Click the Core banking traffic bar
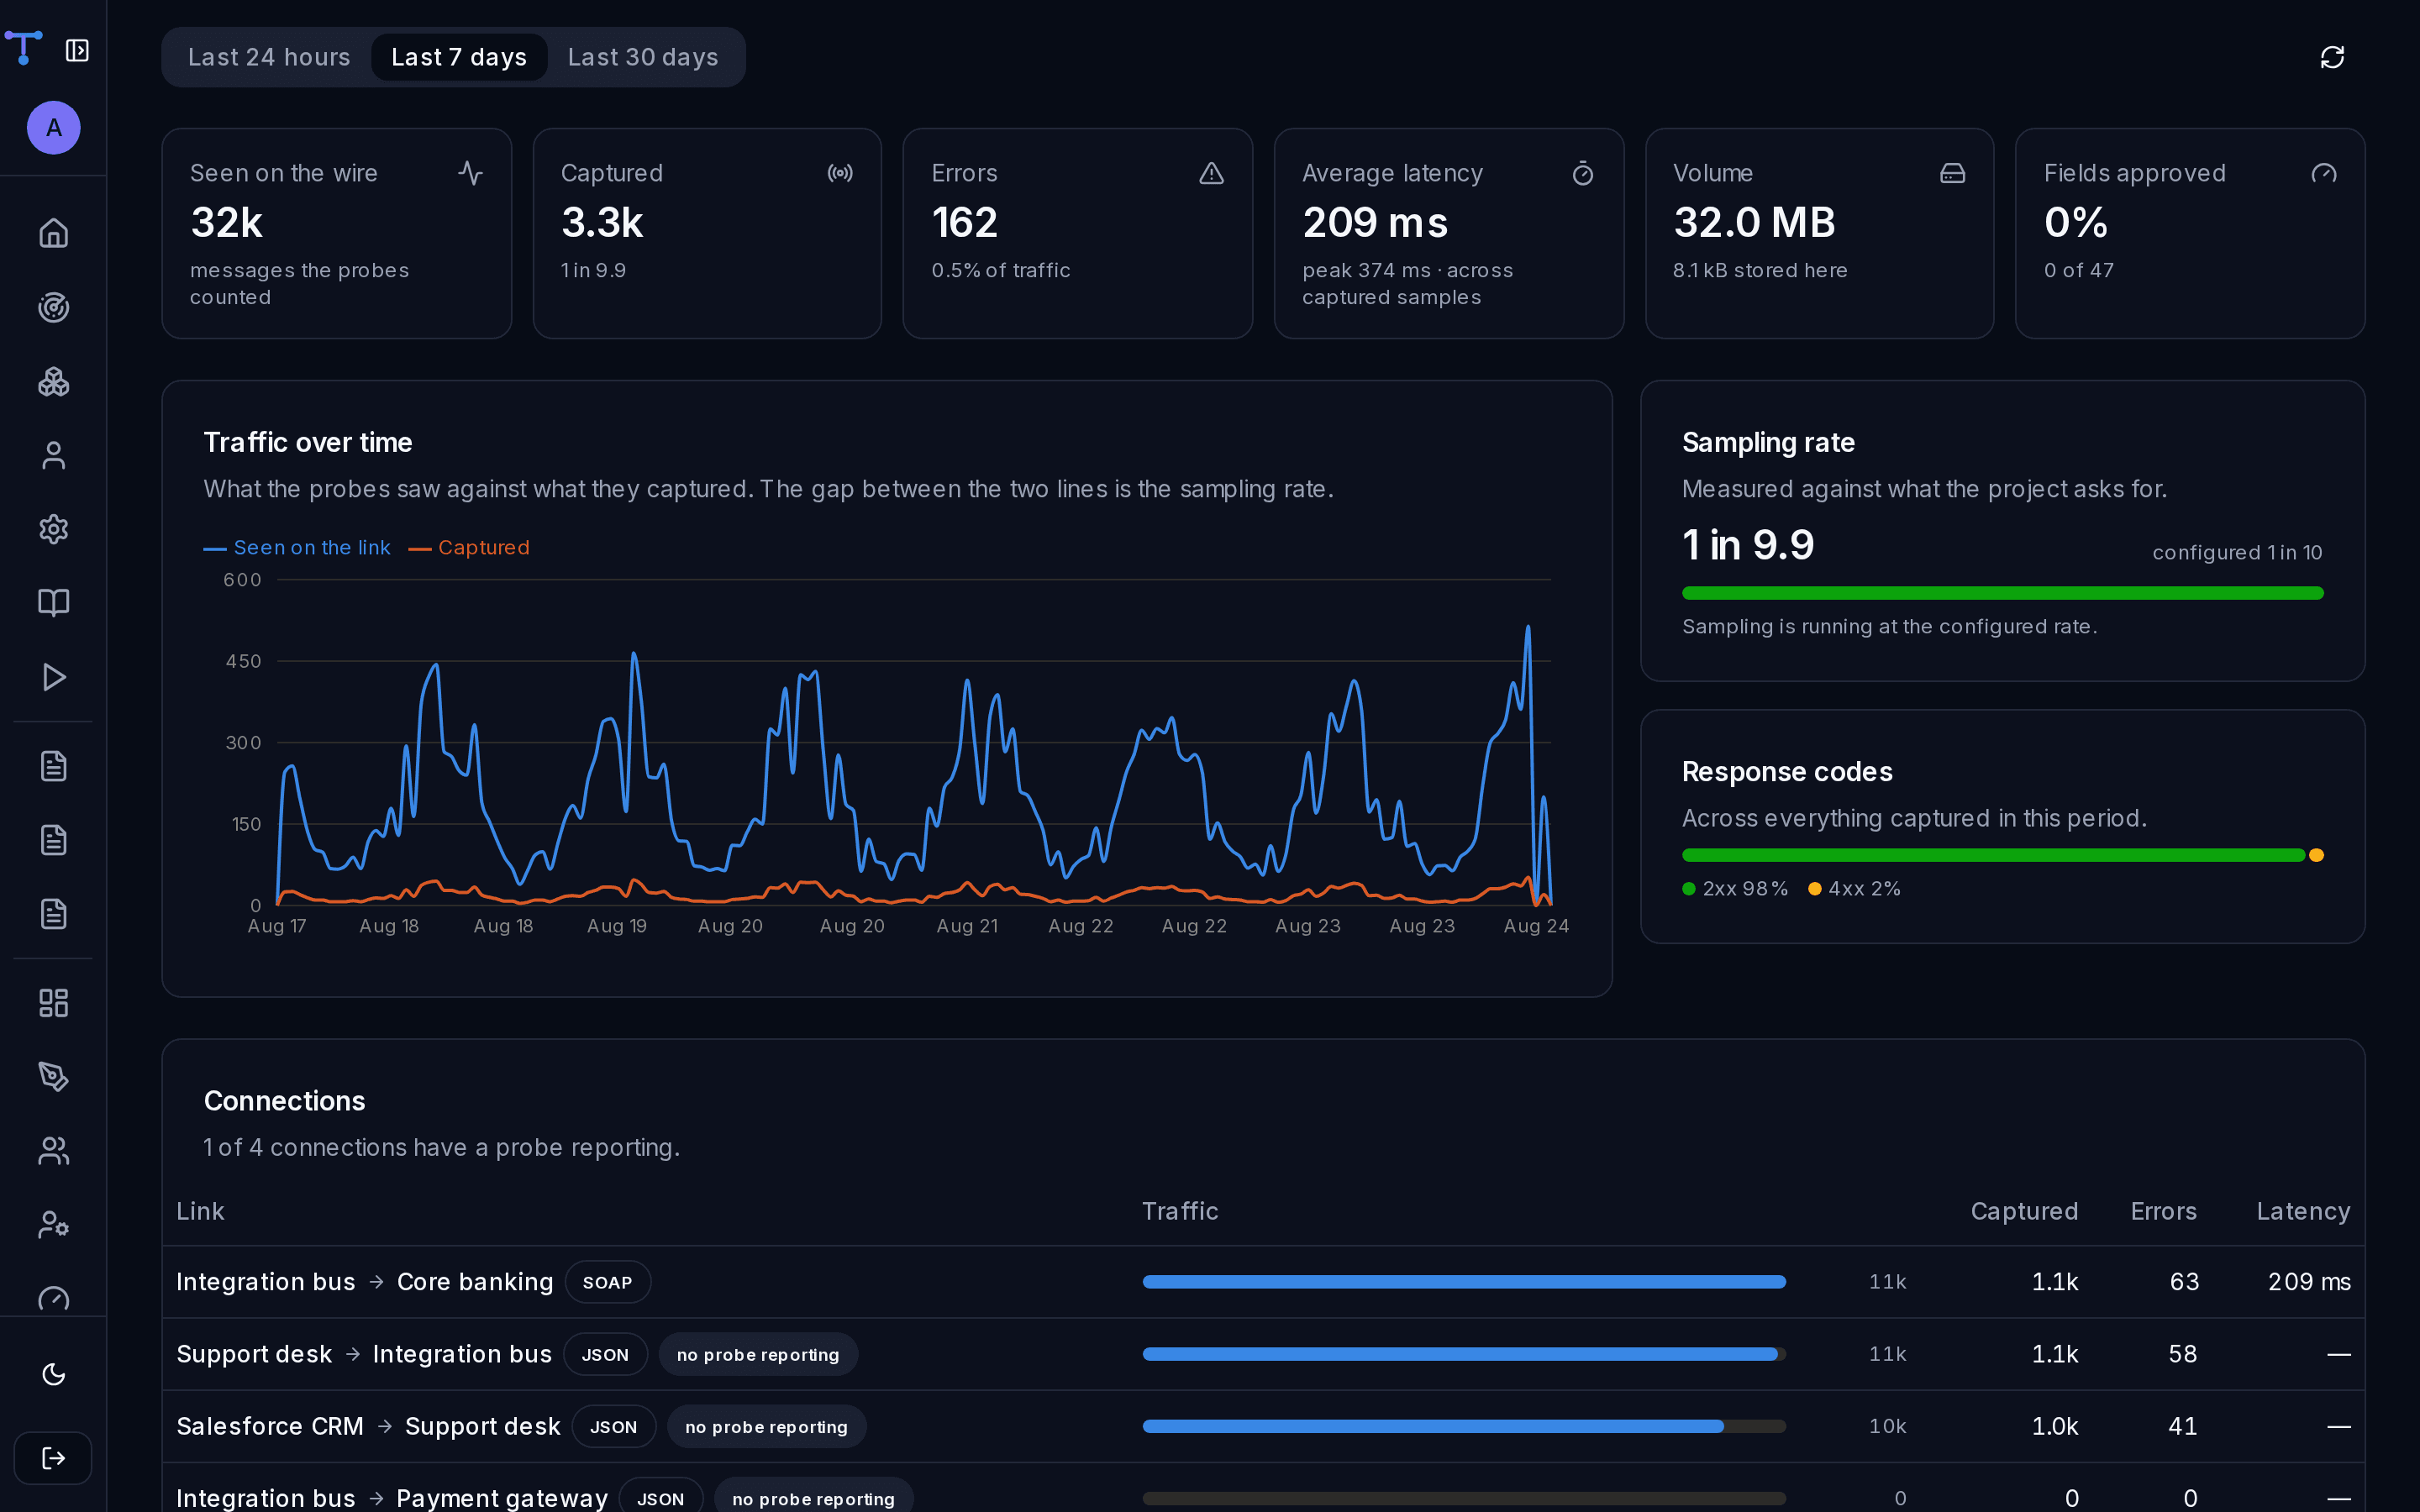Viewport: 2420px width, 1512px height. pos(1464,1282)
